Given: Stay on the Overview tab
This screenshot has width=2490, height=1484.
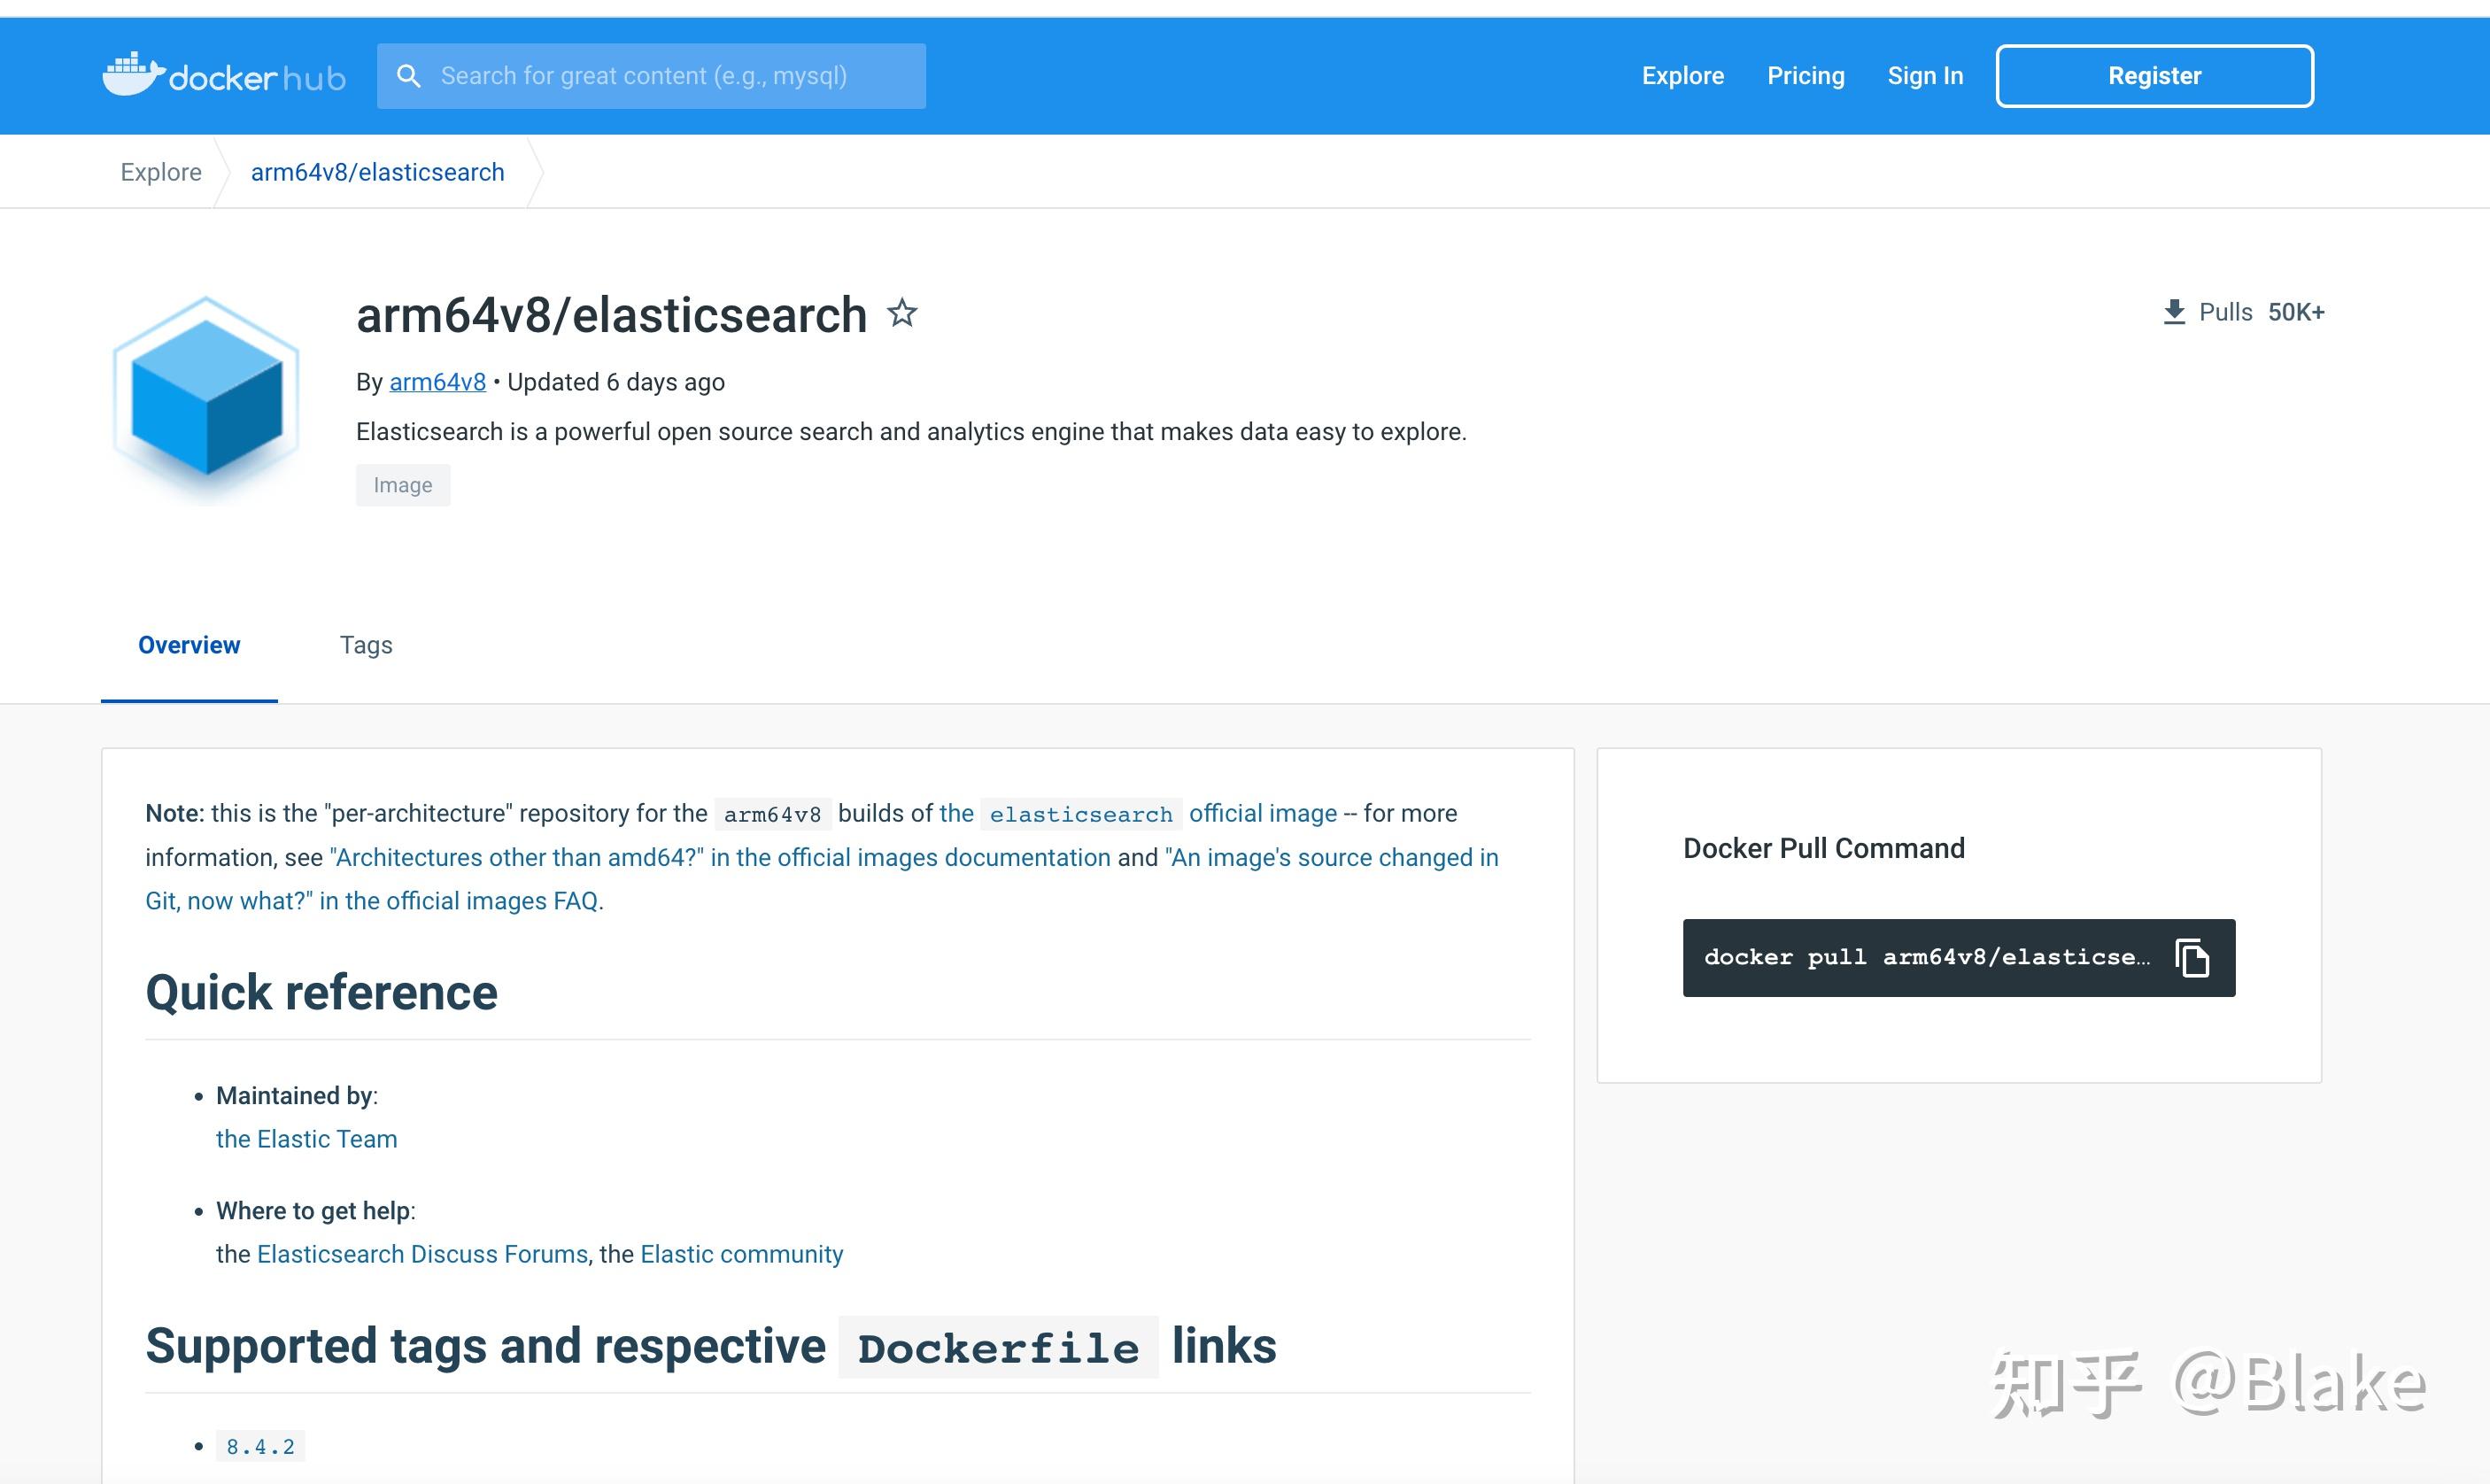Looking at the screenshot, I should pos(189,645).
